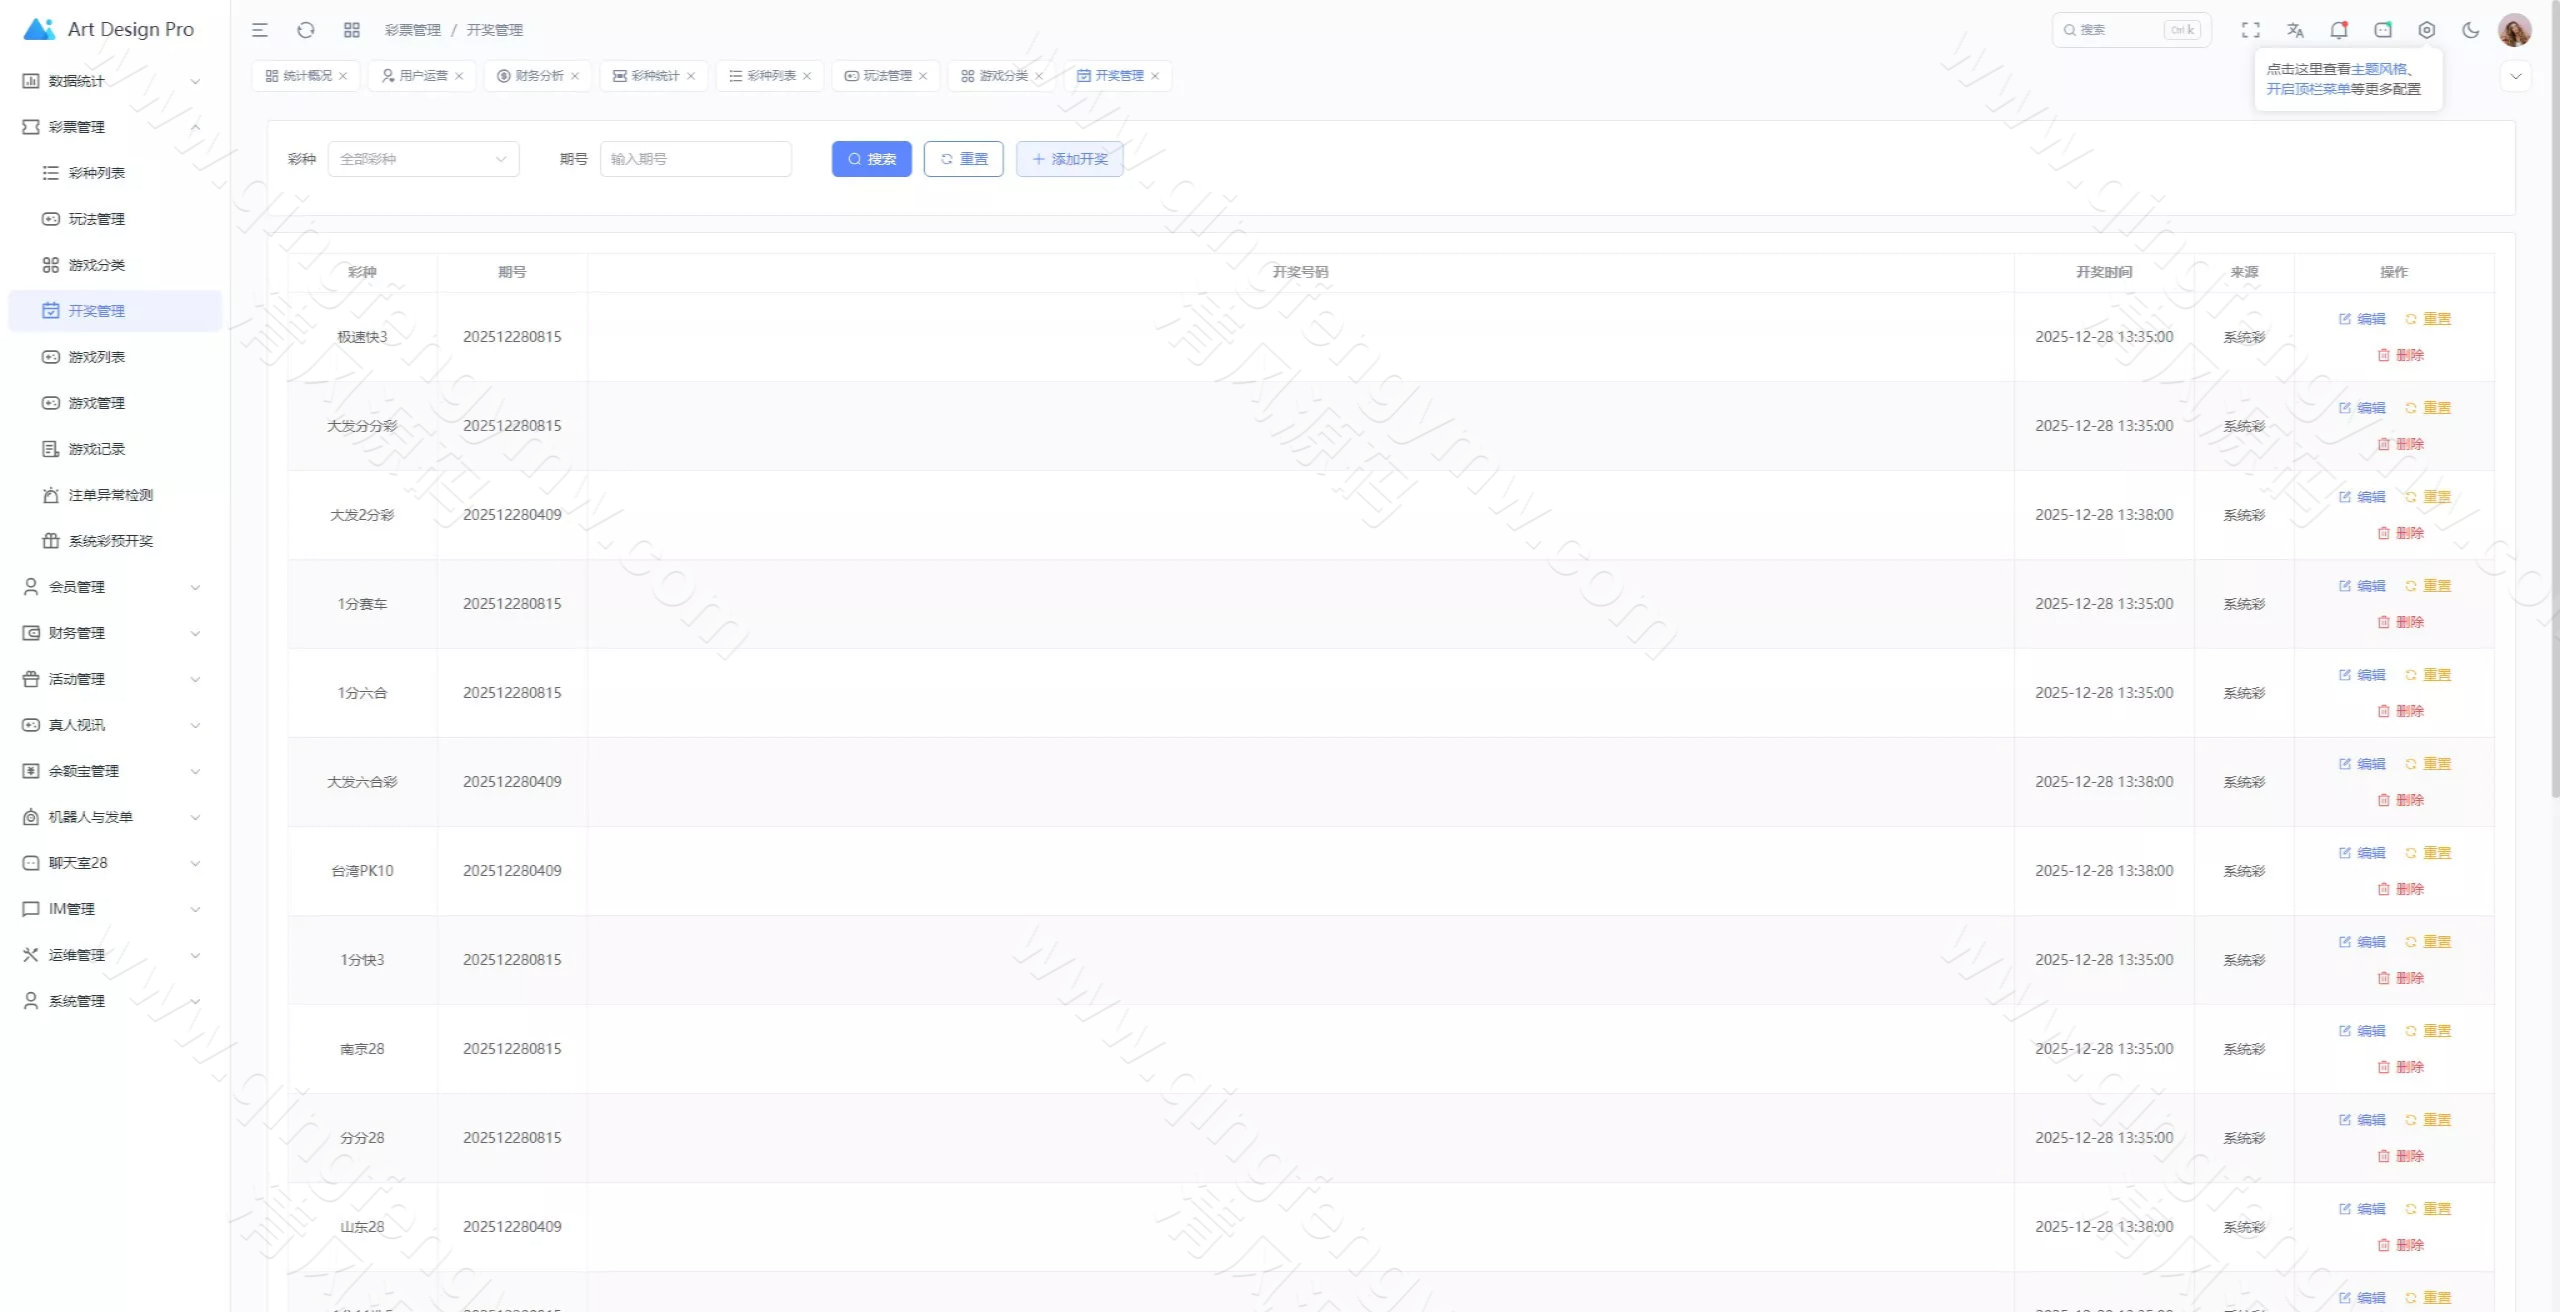Close the 彩种统计 tab

(691, 76)
